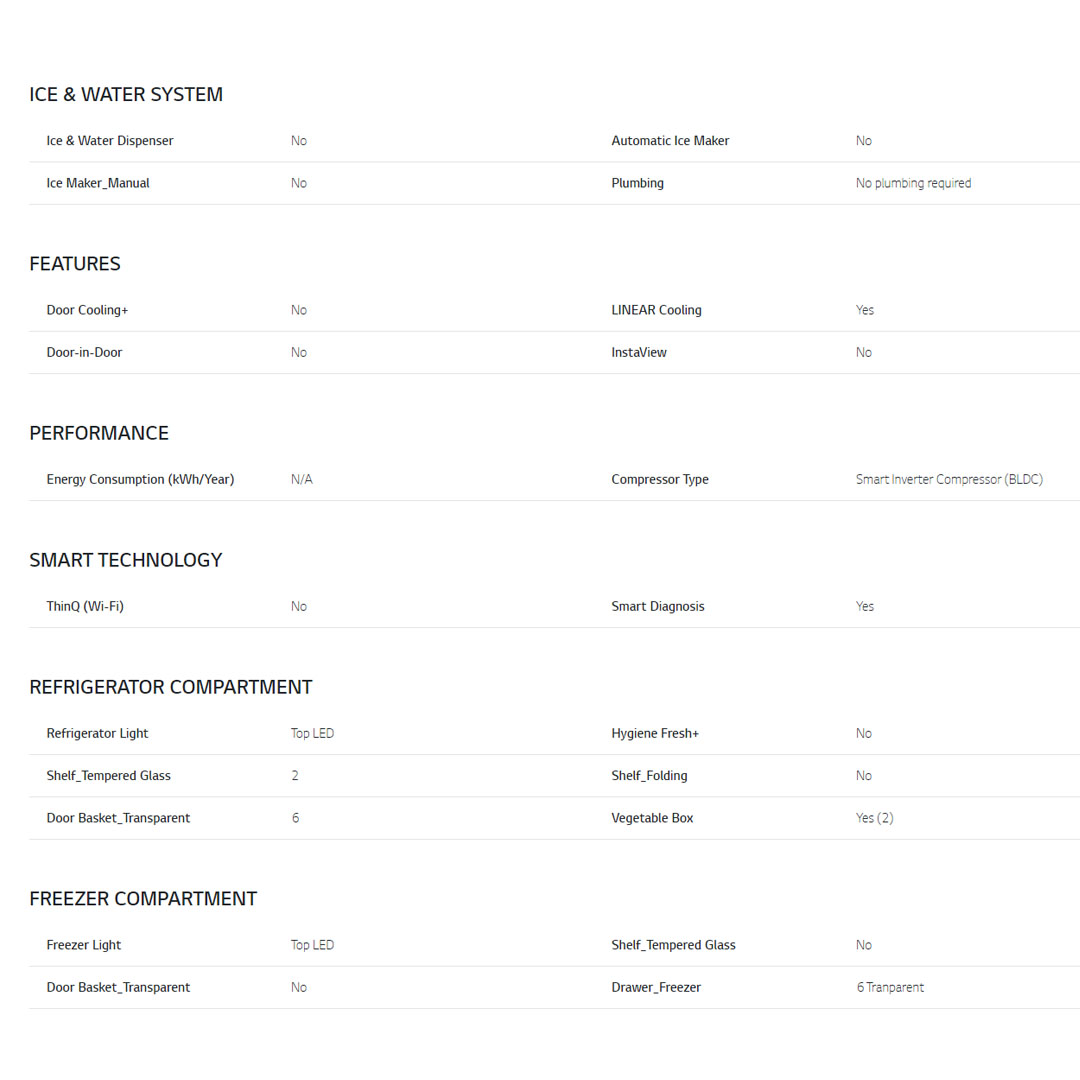Click the InstaView spec label
The width and height of the screenshot is (1080, 1080).
pyautogui.click(x=639, y=352)
